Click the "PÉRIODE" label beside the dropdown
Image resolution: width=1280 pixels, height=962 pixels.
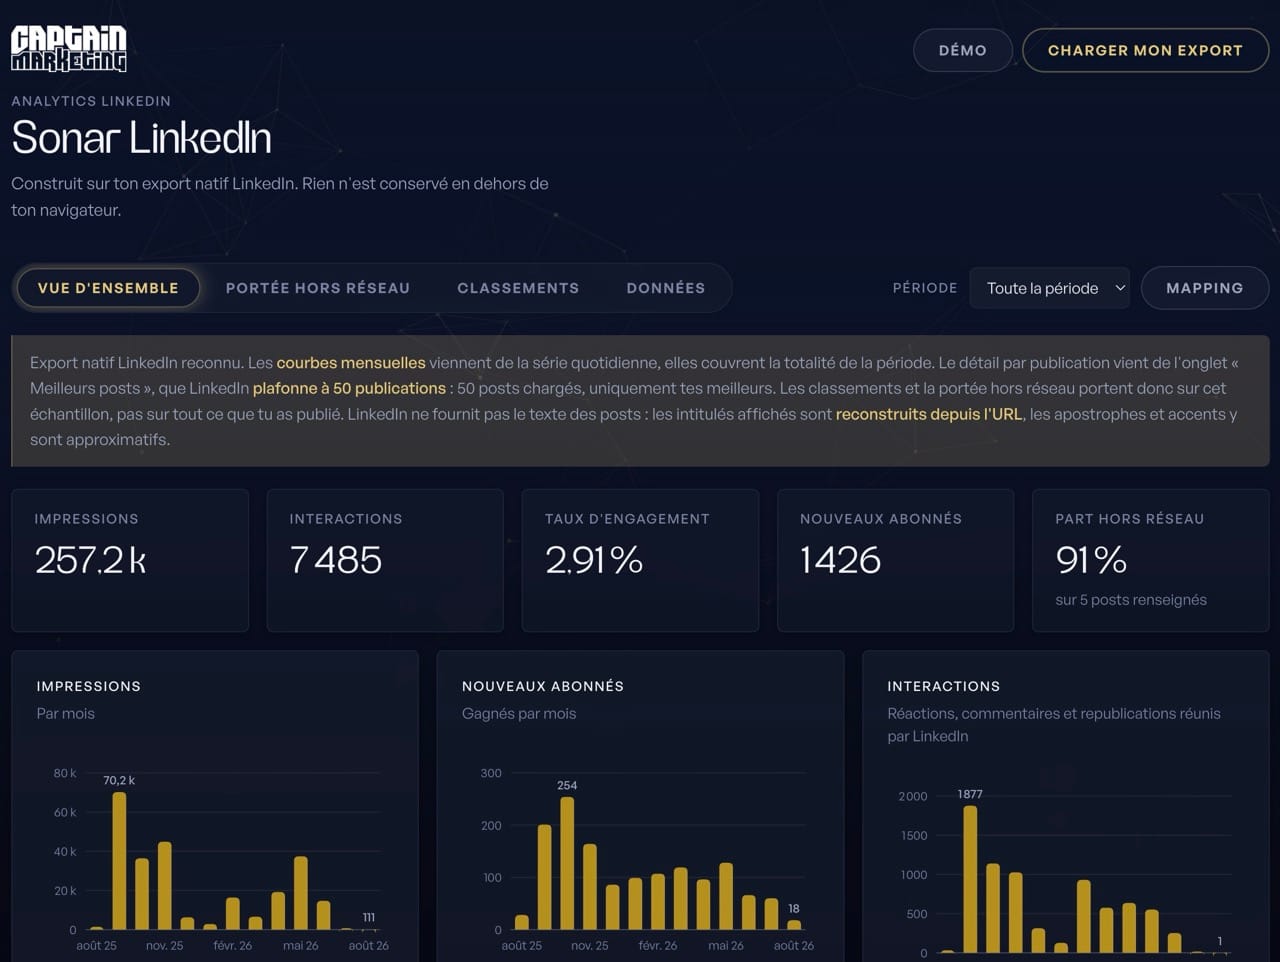point(925,288)
